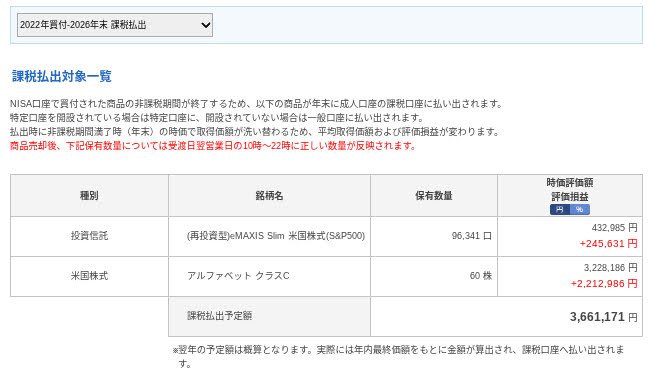Click the 60 株 quantity

click(x=481, y=276)
